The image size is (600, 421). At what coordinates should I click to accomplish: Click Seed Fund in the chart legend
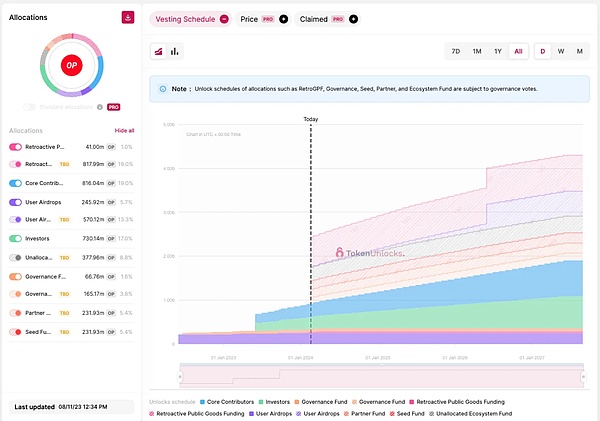409,412
